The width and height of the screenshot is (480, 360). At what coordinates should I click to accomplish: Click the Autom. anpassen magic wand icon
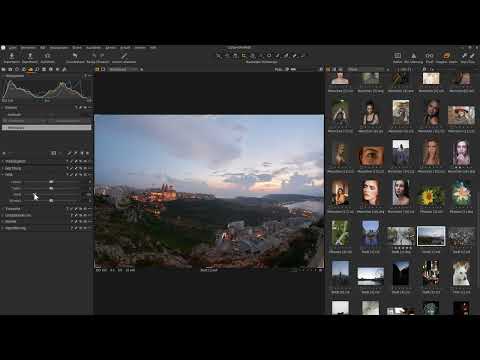click(x=124, y=56)
